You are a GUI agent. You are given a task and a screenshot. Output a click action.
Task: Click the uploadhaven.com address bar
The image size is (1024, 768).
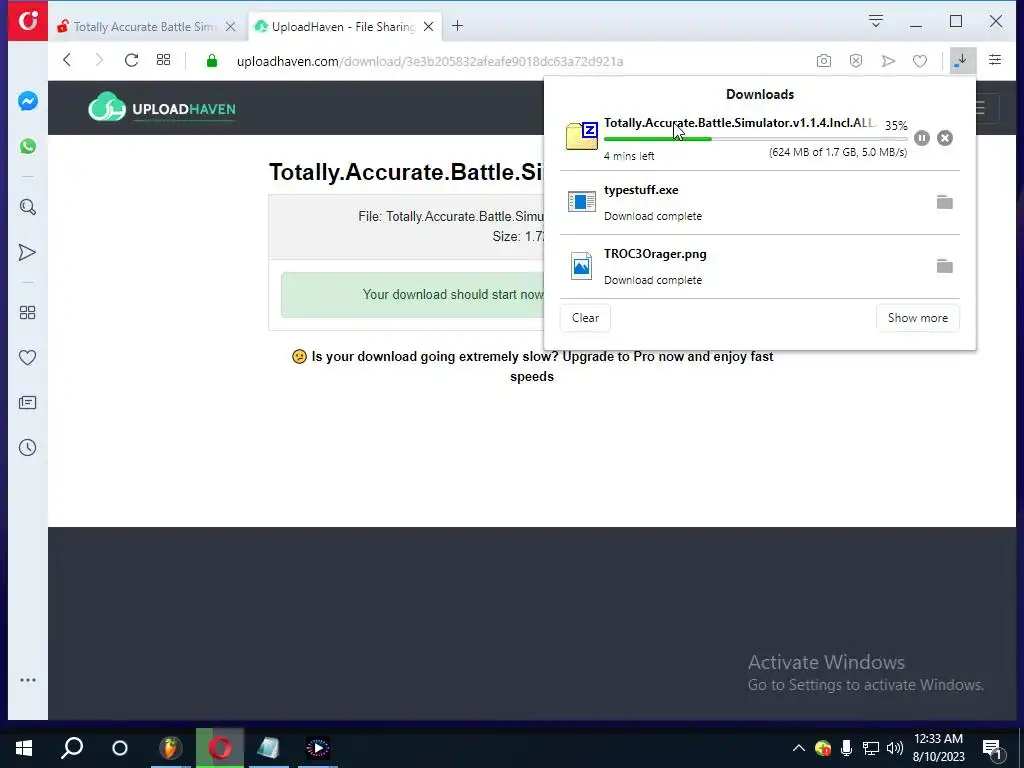coord(430,61)
